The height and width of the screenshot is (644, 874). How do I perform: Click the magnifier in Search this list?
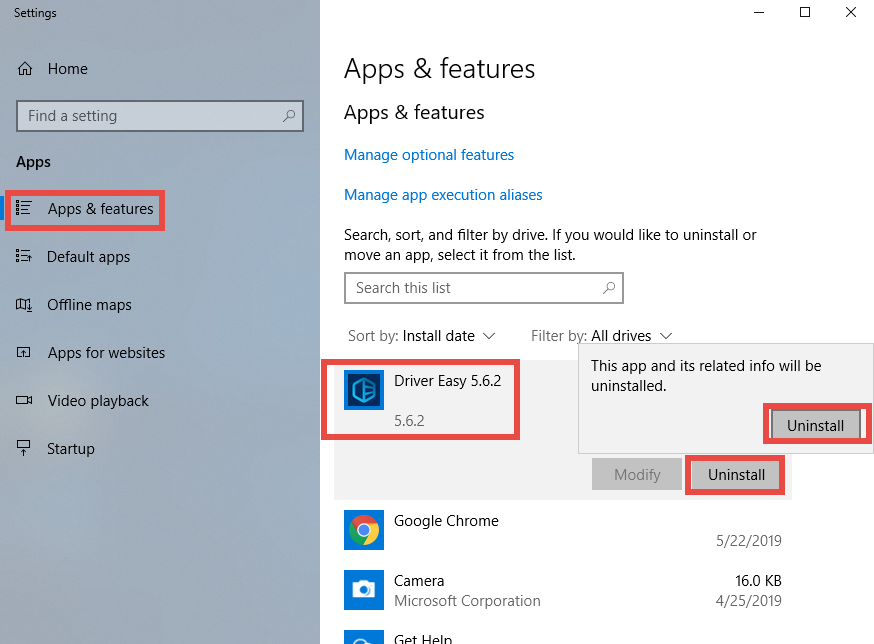coord(609,288)
